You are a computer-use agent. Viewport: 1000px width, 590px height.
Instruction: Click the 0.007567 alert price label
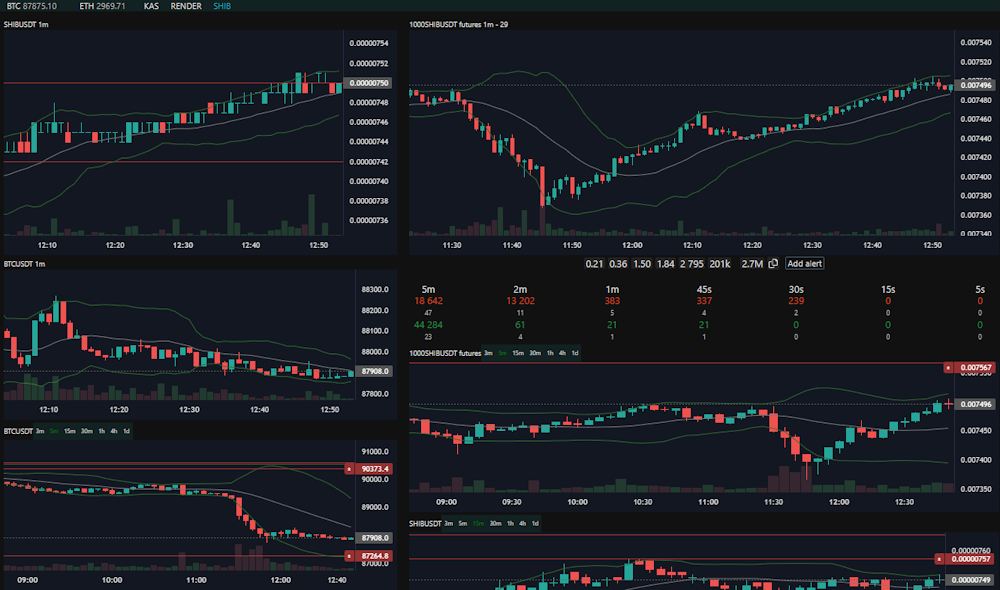point(976,367)
